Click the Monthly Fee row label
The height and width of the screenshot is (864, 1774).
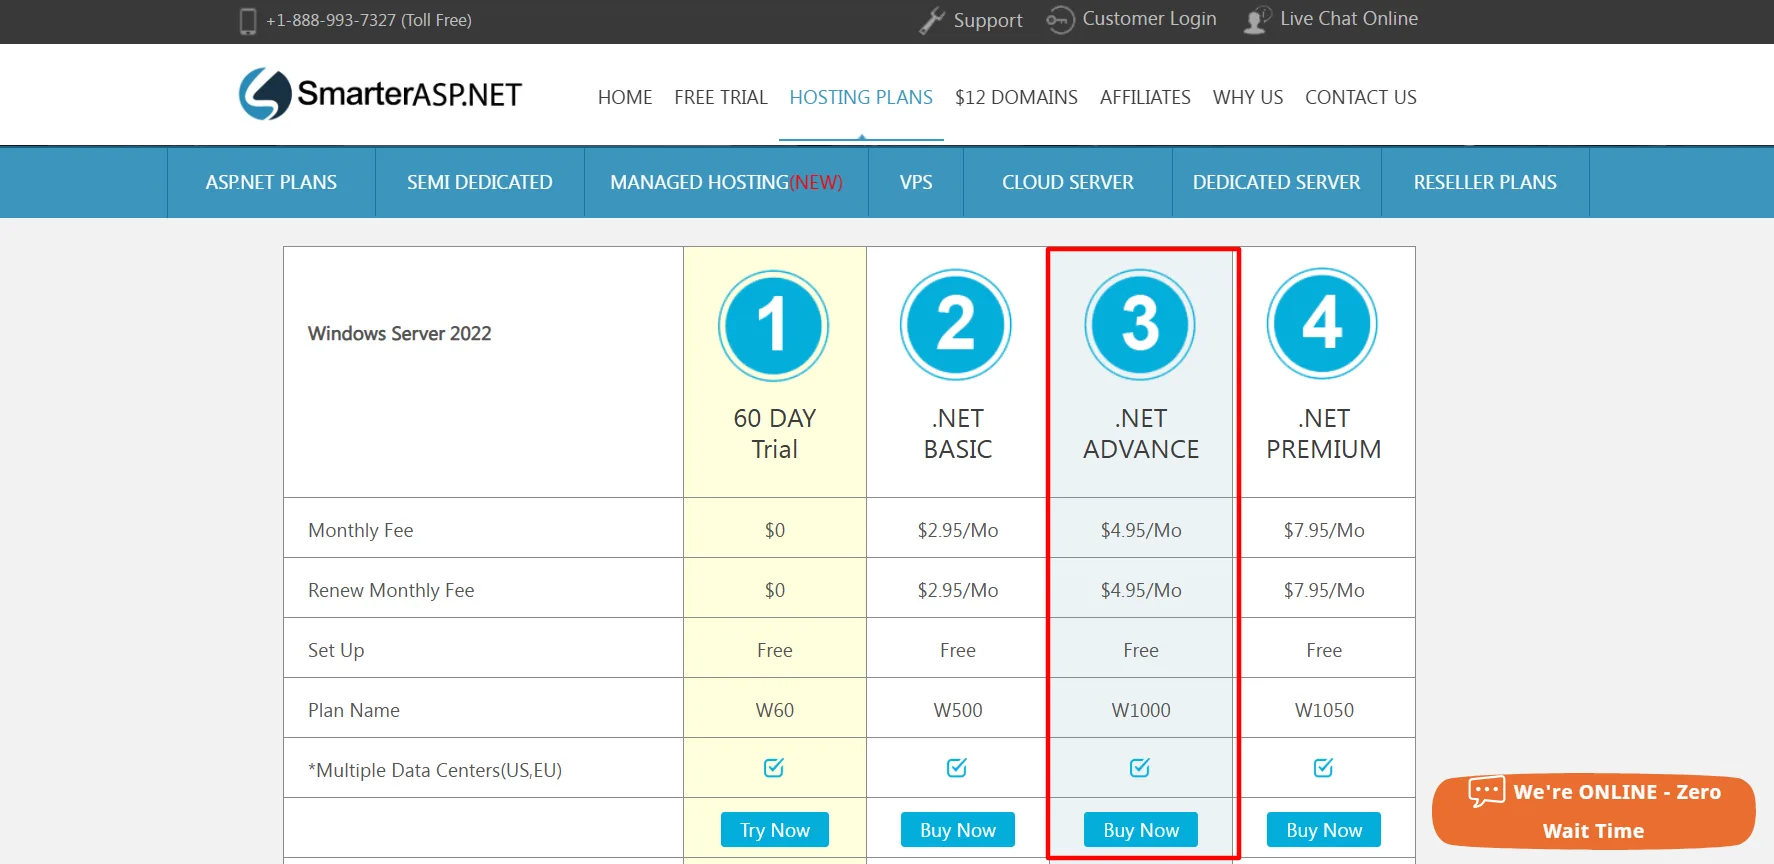pos(360,530)
